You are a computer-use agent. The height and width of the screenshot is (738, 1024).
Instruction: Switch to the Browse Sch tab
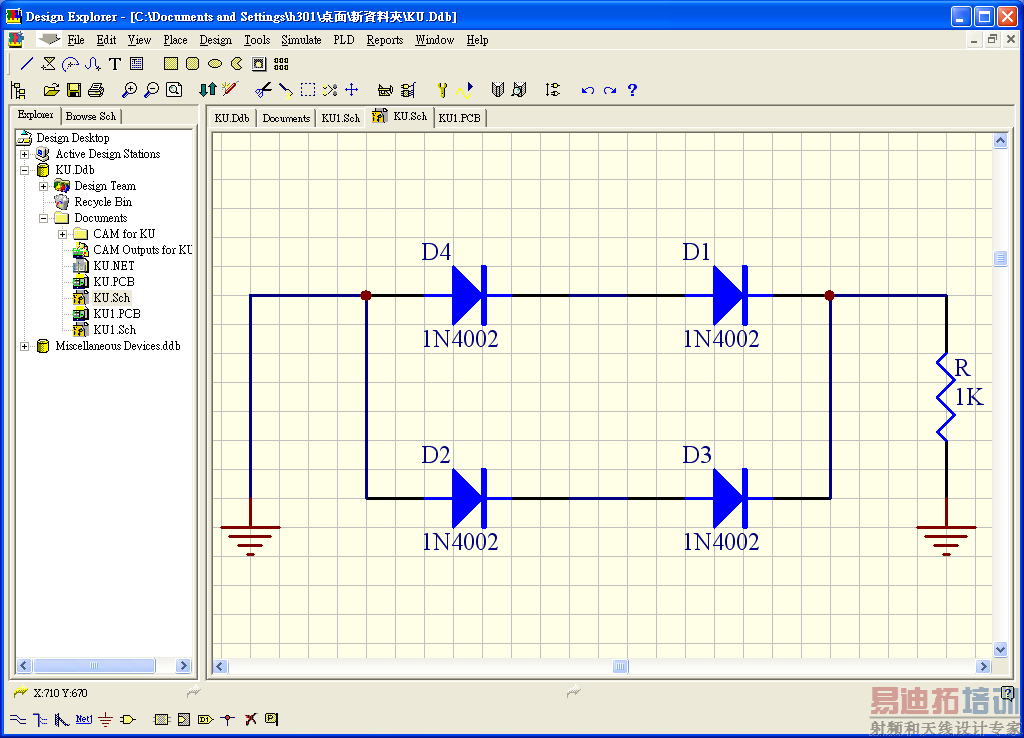click(x=91, y=116)
